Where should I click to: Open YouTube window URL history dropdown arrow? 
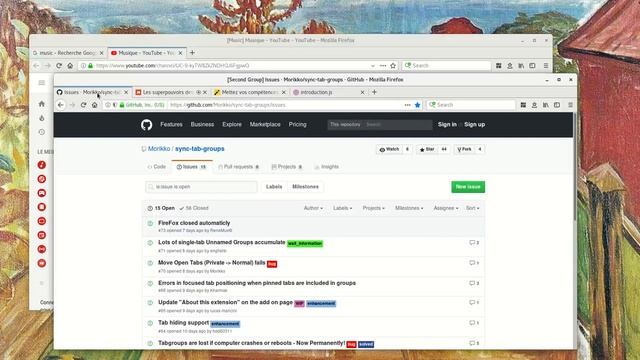tap(373, 66)
